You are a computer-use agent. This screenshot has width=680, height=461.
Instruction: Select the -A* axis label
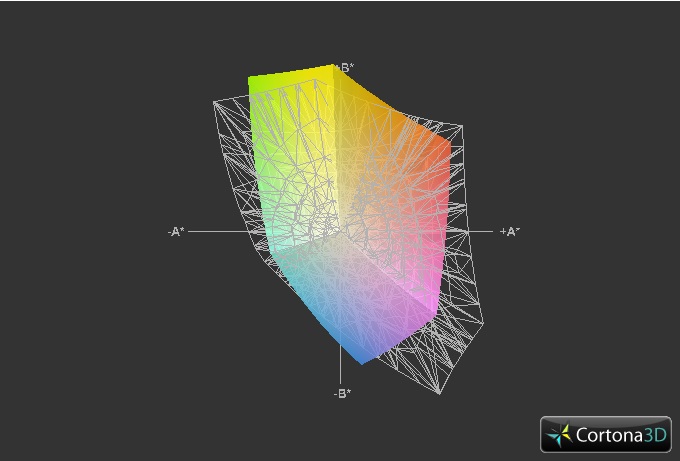pyautogui.click(x=176, y=231)
